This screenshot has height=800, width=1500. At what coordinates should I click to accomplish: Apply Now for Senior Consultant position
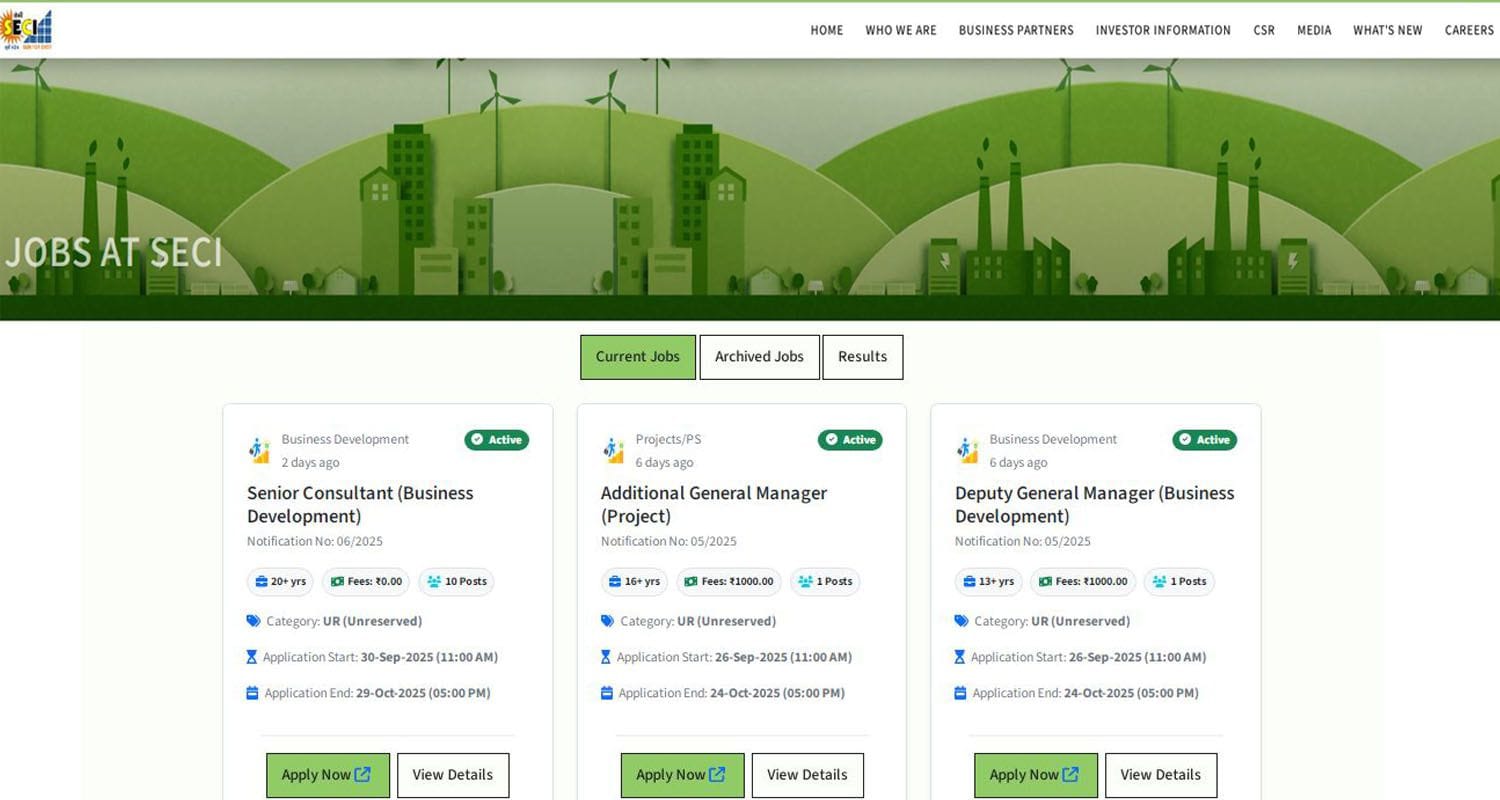coord(327,775)
